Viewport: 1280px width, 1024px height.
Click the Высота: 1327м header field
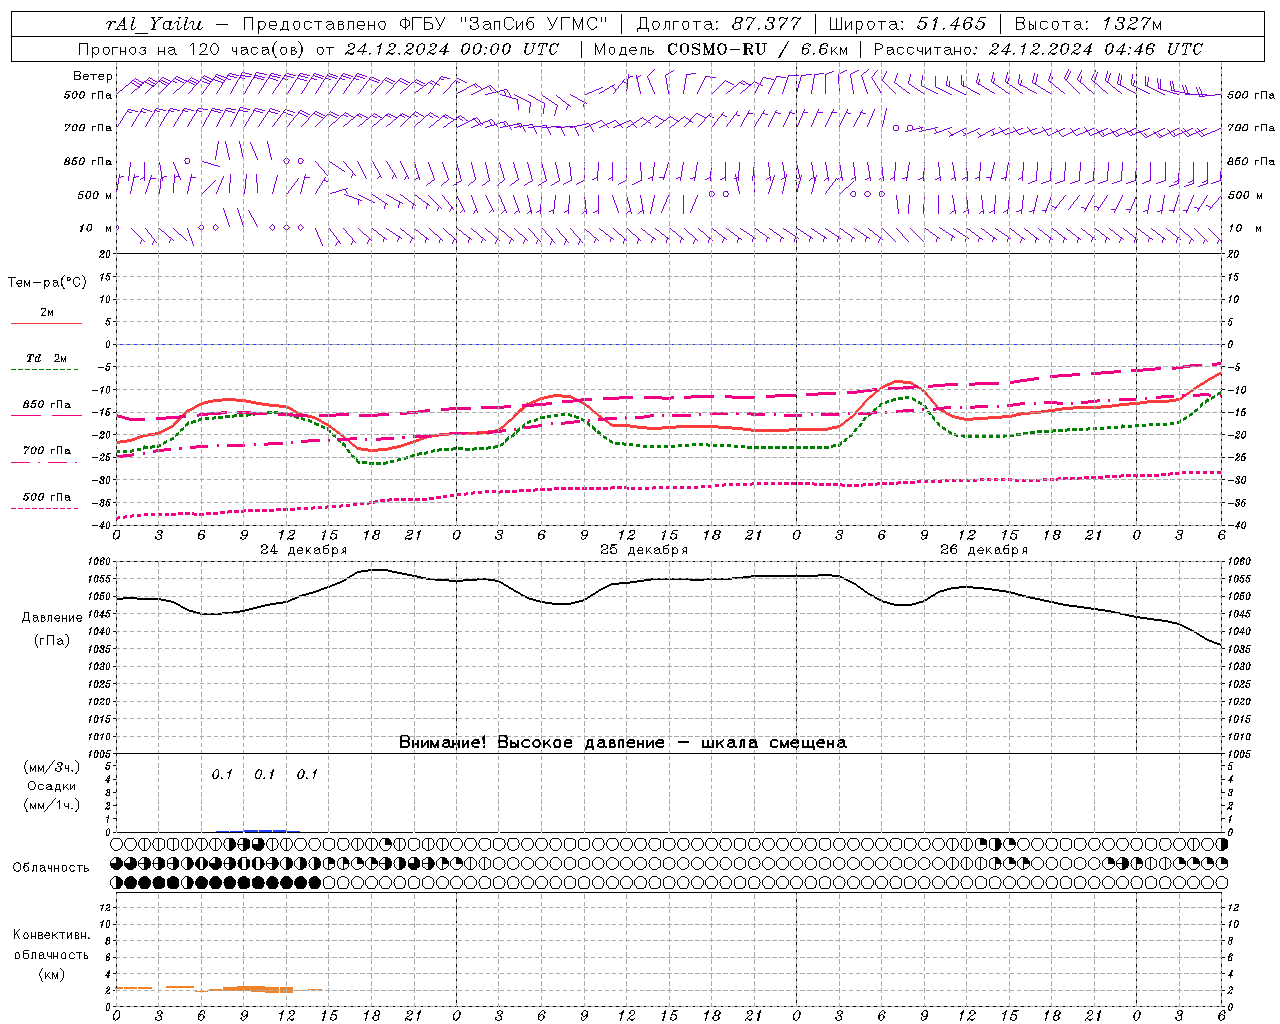pos(1088,24)
